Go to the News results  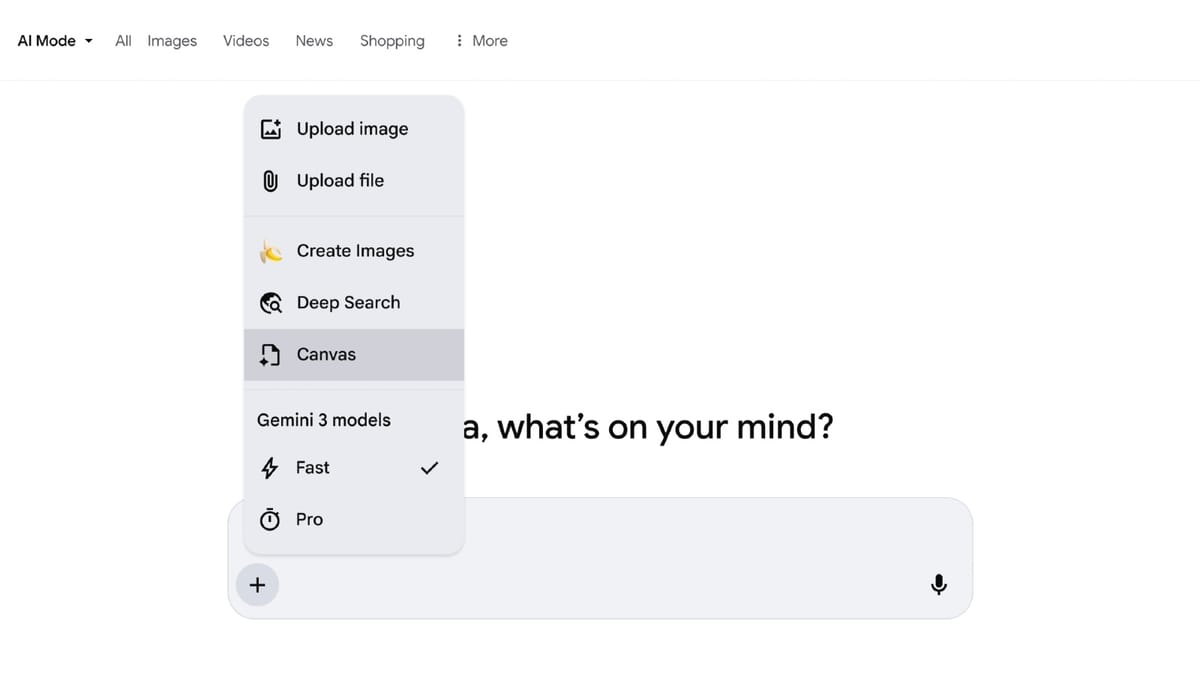coord(313,40)
